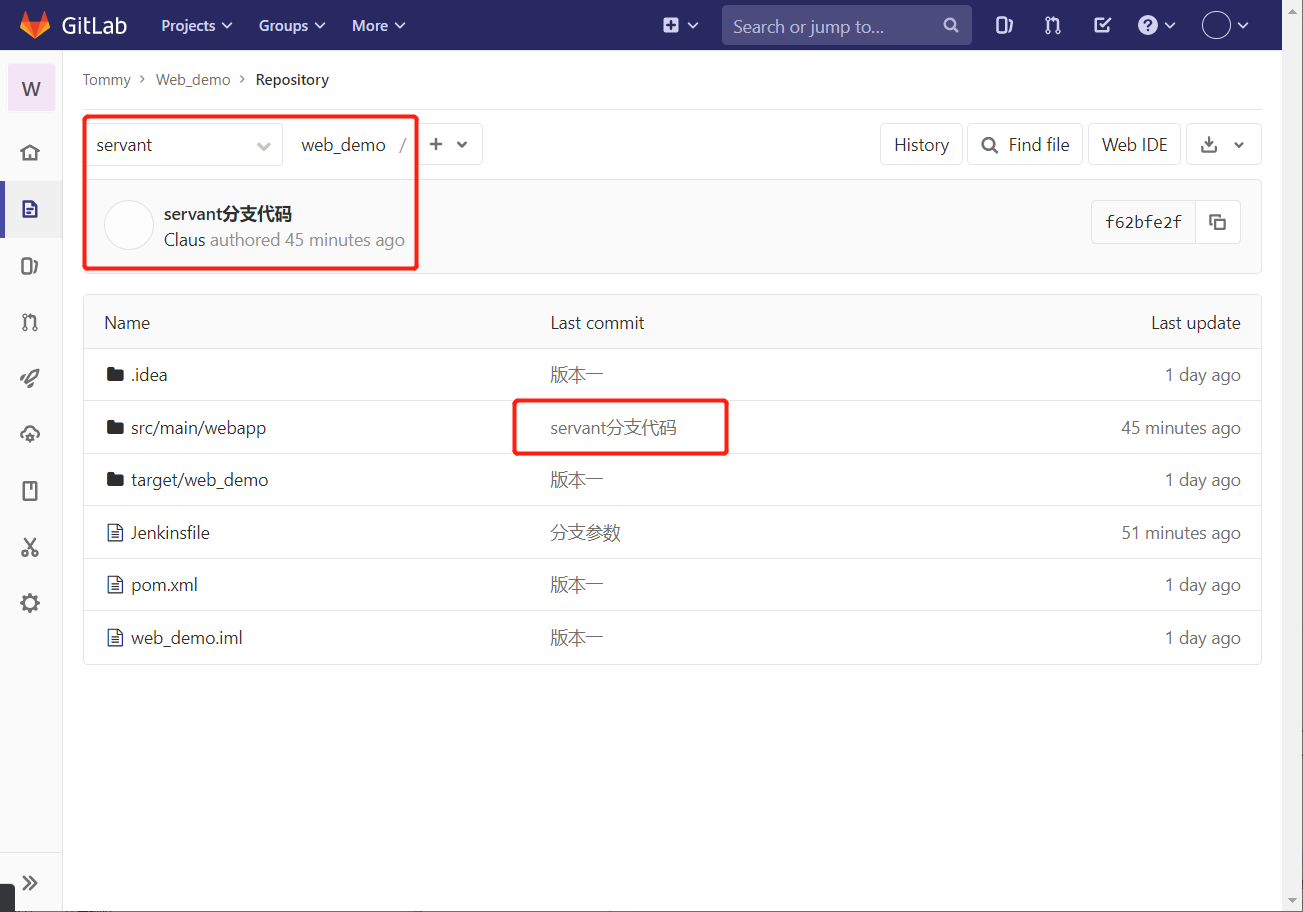Click the Jenkinsfile document icon
Screen dimensions: 1303x912
[114, 533]
